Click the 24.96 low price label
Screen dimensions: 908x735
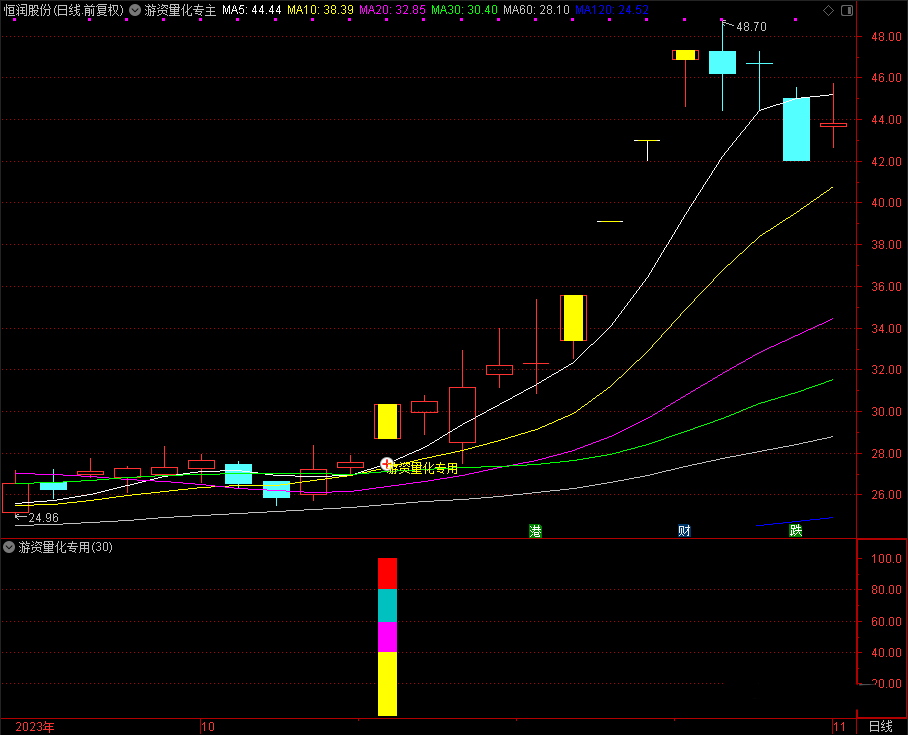(43, 518)
